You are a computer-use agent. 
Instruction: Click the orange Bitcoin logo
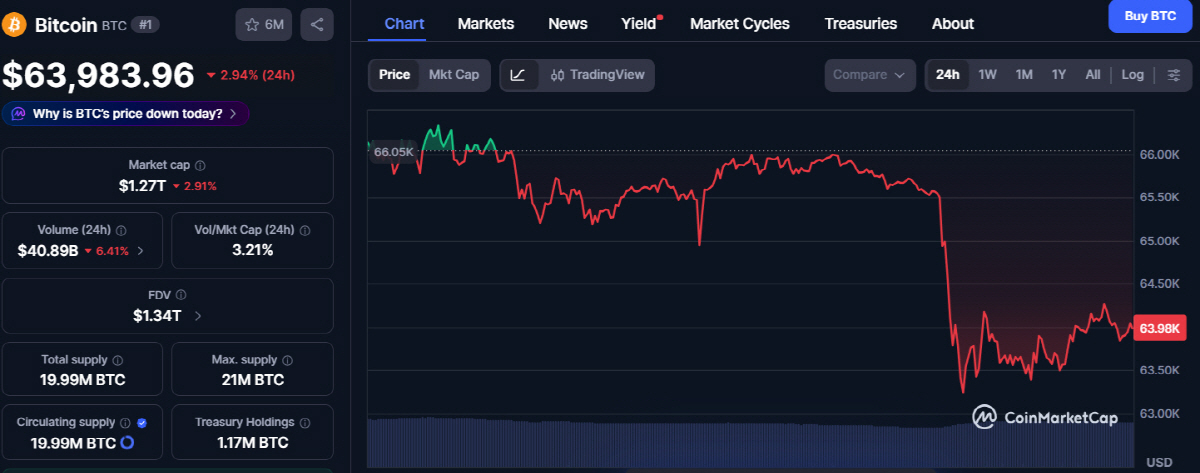(15, 25)
